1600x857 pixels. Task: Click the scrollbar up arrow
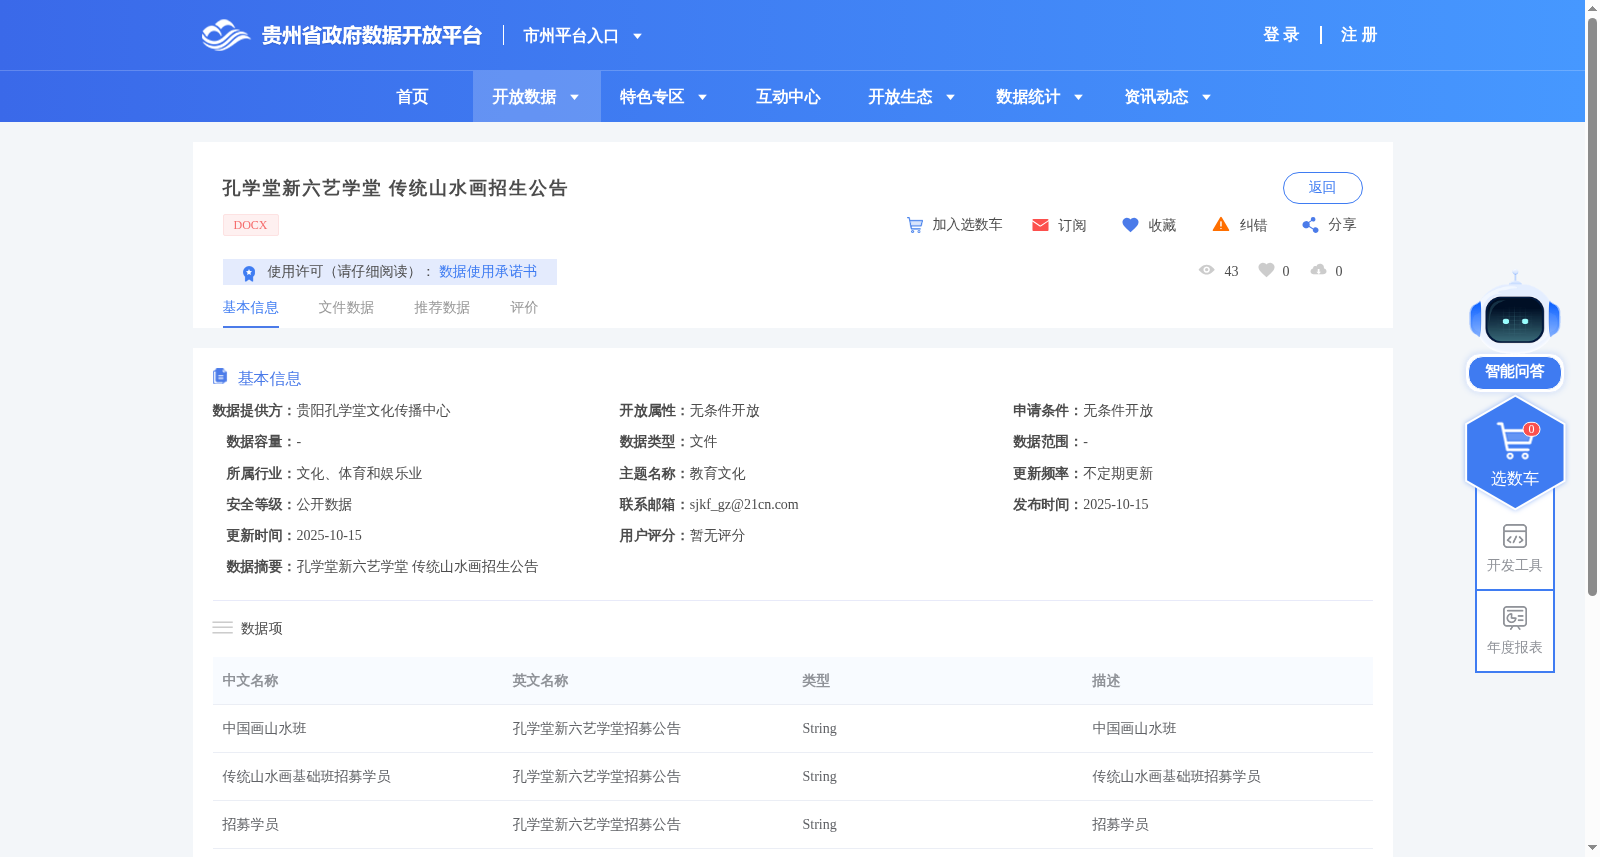click(x=1592, y=7)
